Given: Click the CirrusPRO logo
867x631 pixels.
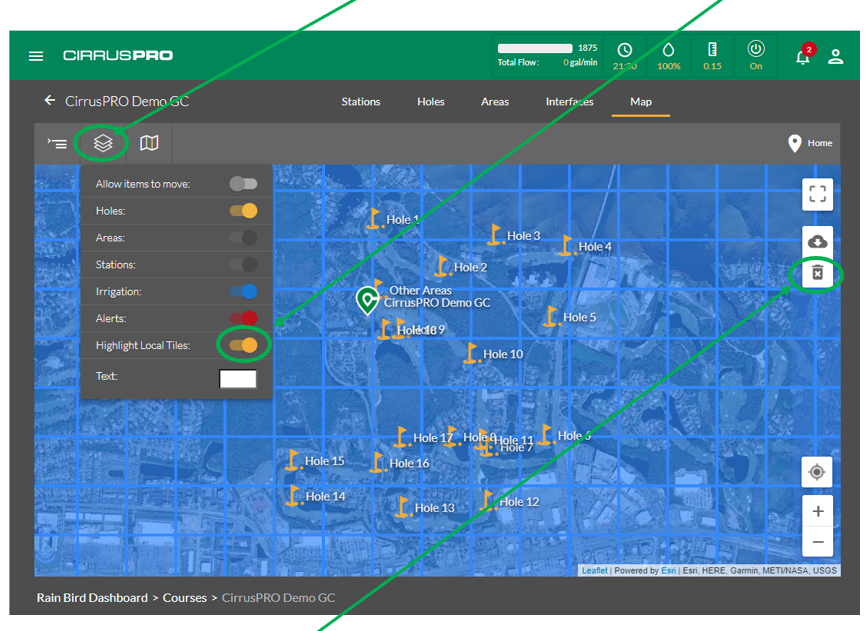Looking at the screenshot, I should click(118, 55).
